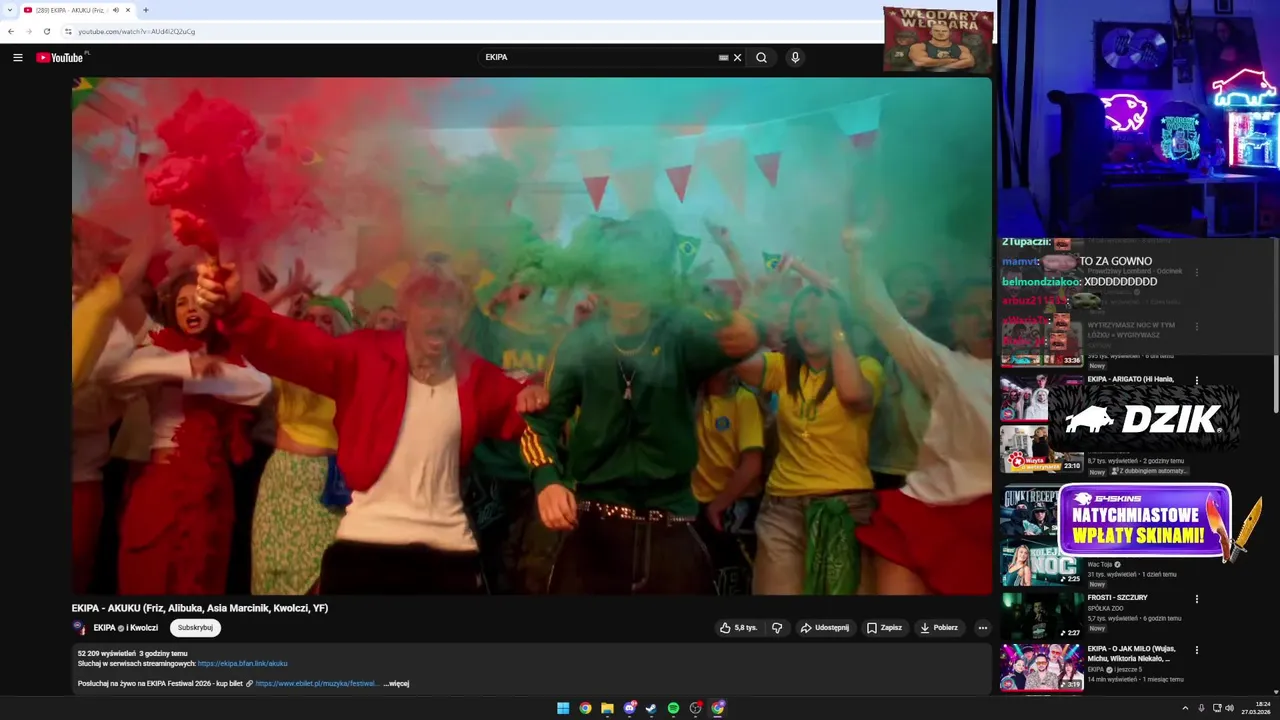Save the video with Zapisz

coord(884,628)
